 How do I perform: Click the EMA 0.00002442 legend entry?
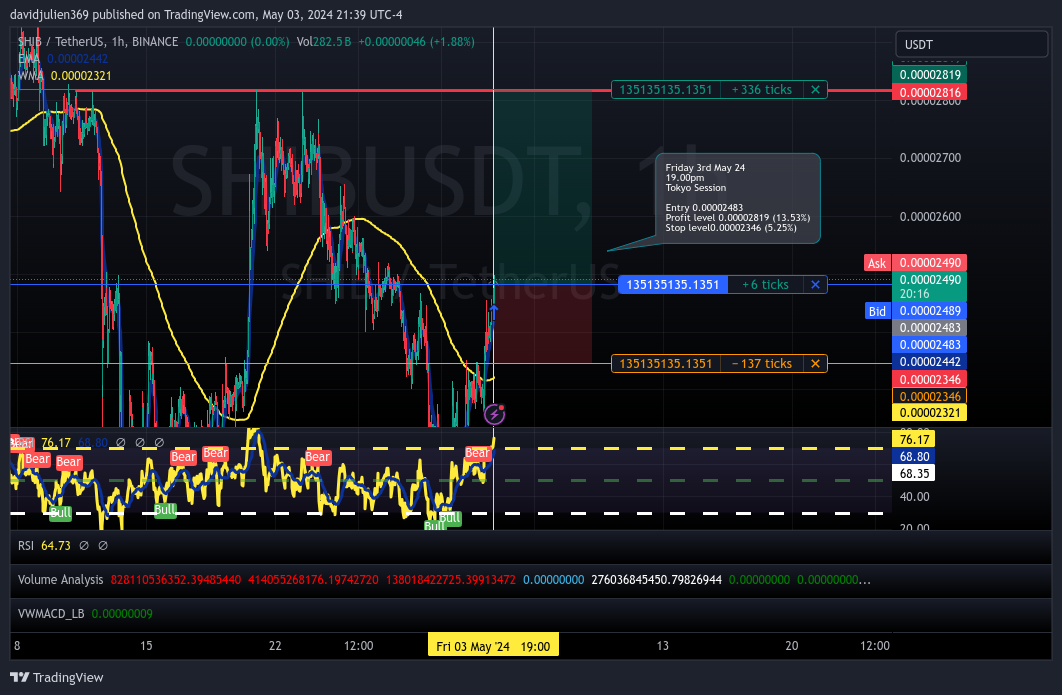point(63,59)
